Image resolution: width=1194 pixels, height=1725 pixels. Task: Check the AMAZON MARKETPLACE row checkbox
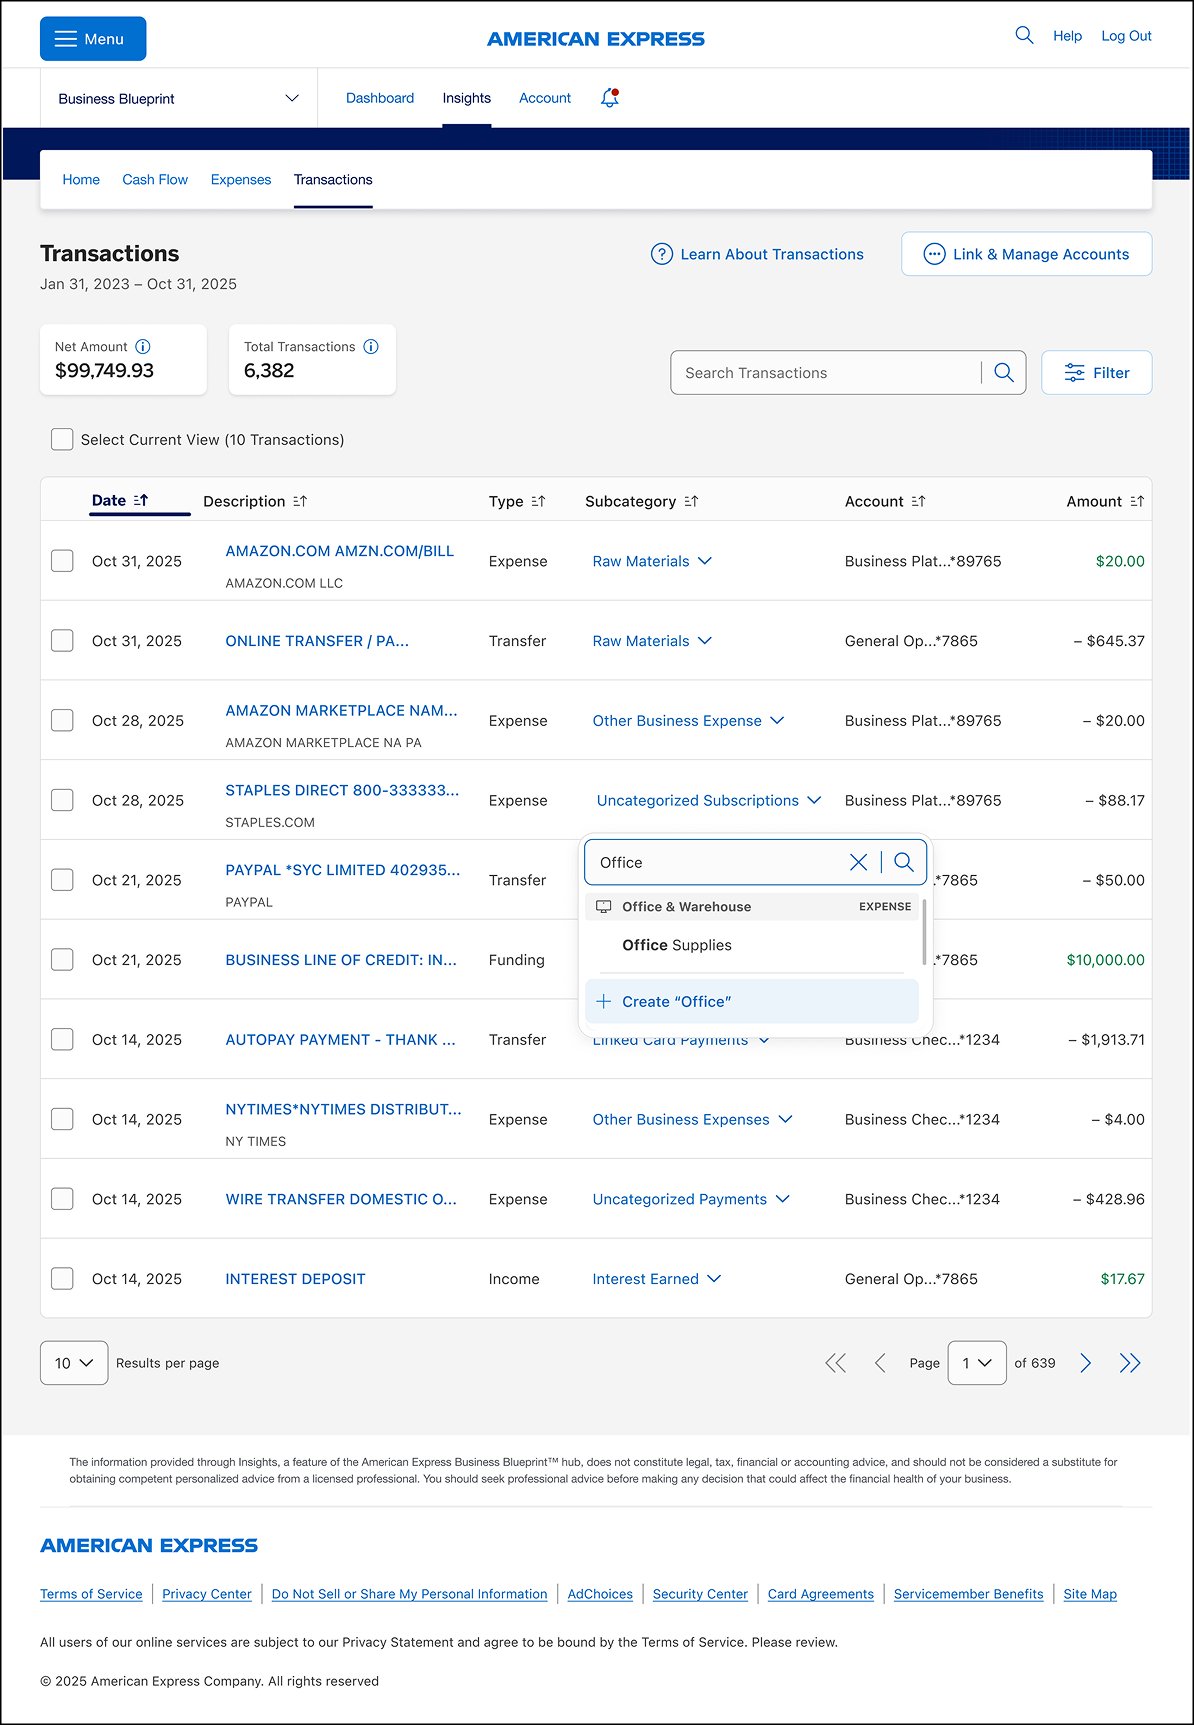pos(62,720)
